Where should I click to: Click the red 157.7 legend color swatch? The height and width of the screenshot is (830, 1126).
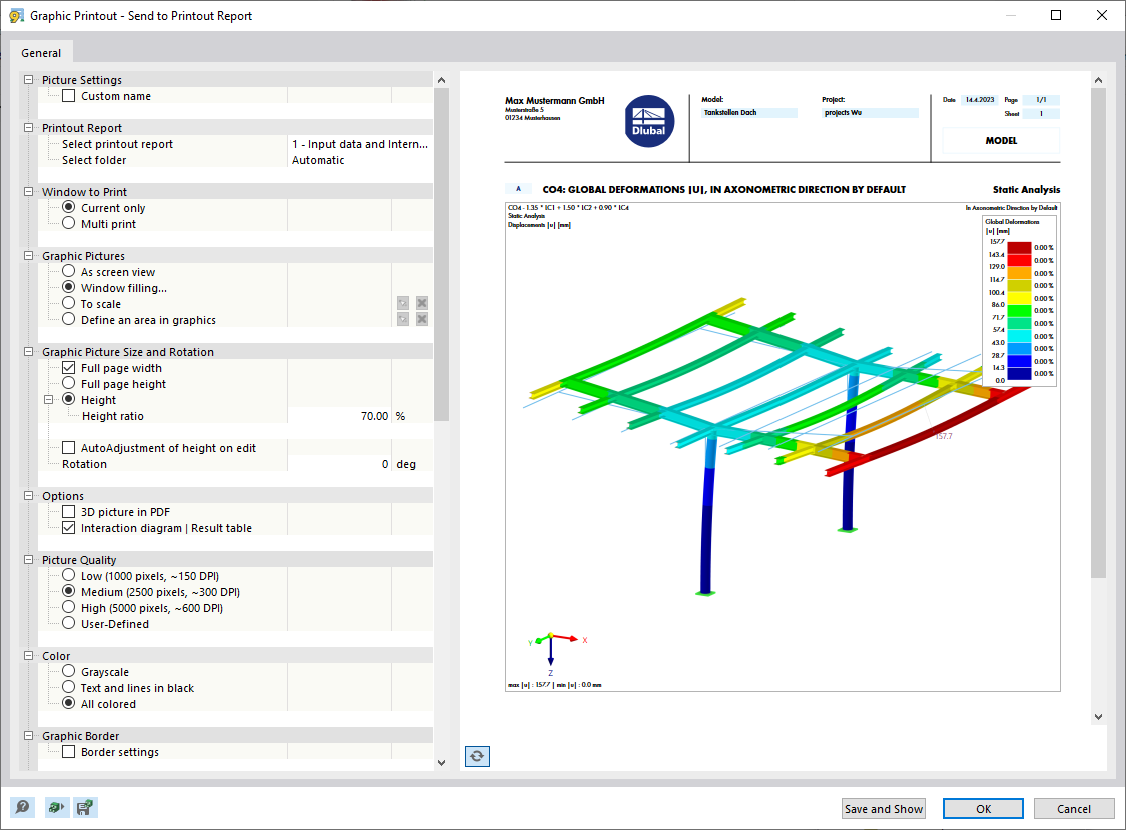(x=1019, y=248)
